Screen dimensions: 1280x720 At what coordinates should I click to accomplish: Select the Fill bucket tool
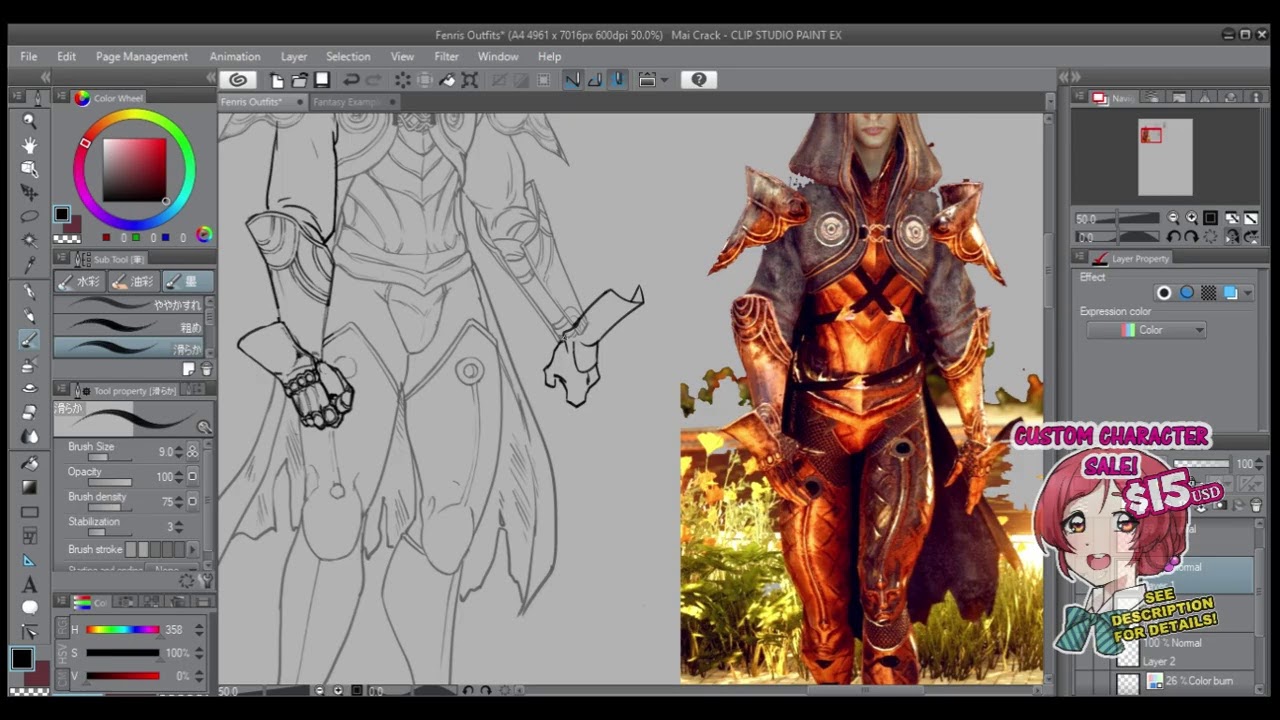(30, 463)
